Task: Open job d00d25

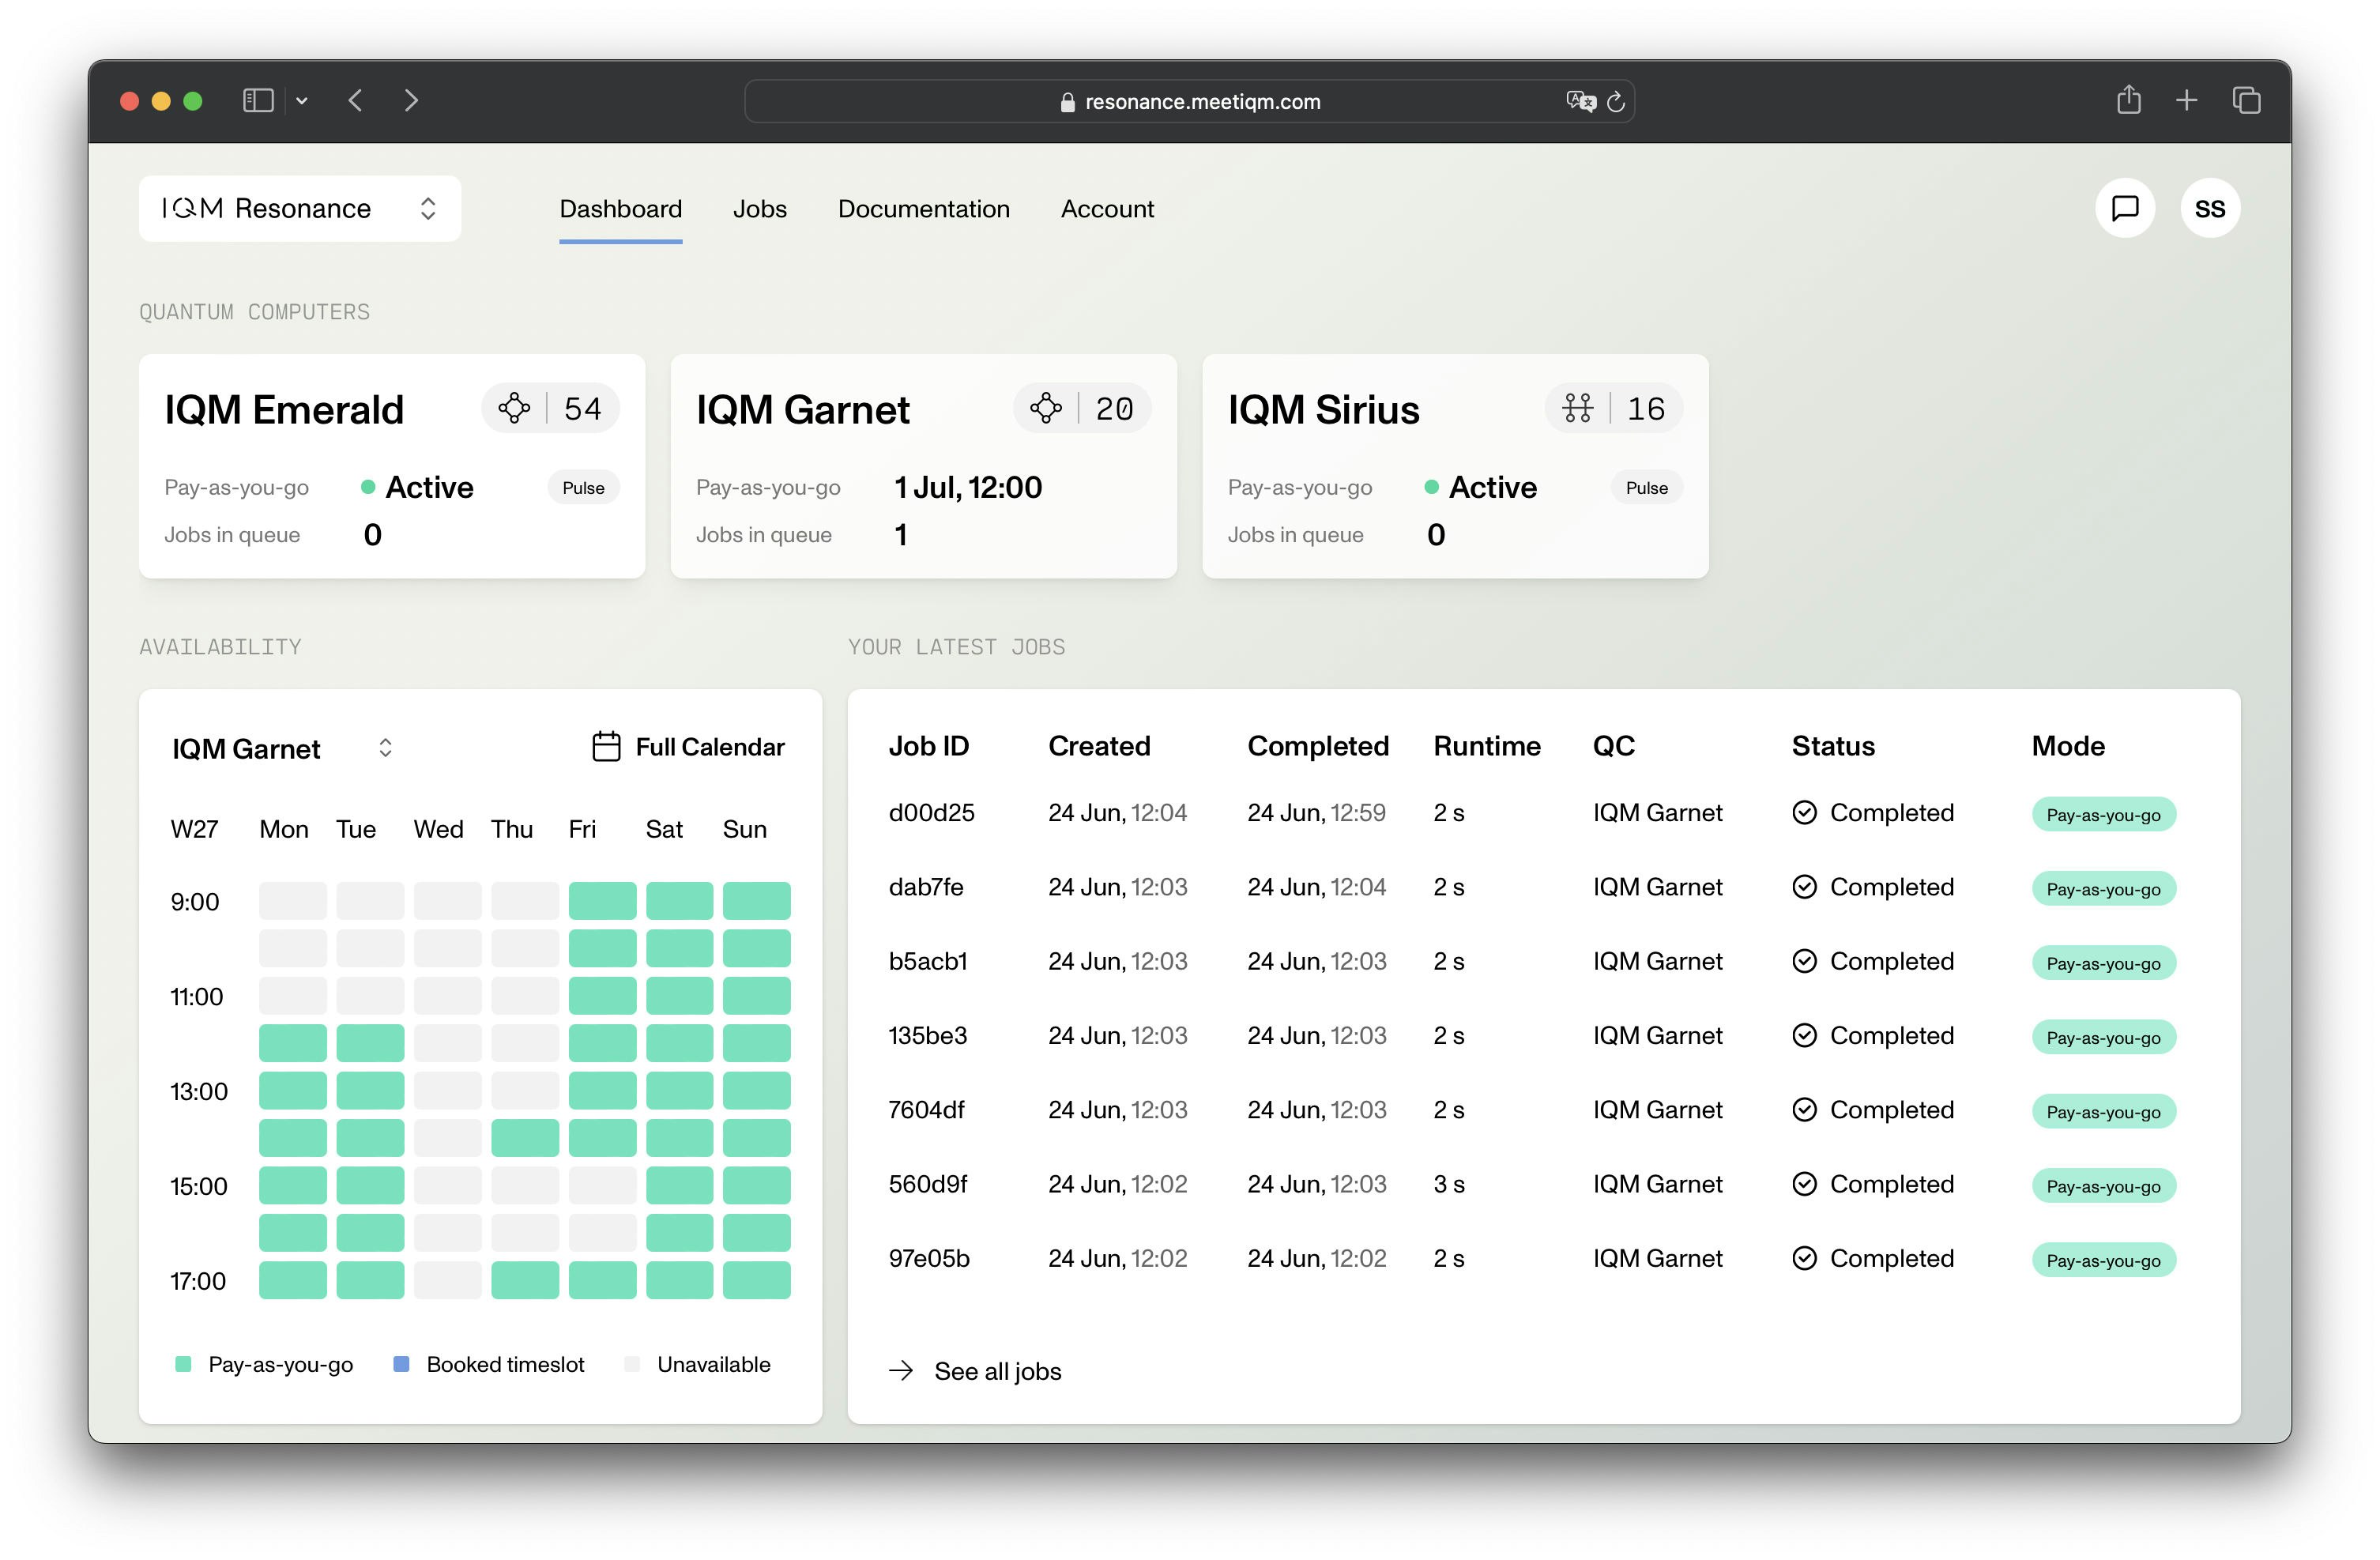Action: pos(932,813)
